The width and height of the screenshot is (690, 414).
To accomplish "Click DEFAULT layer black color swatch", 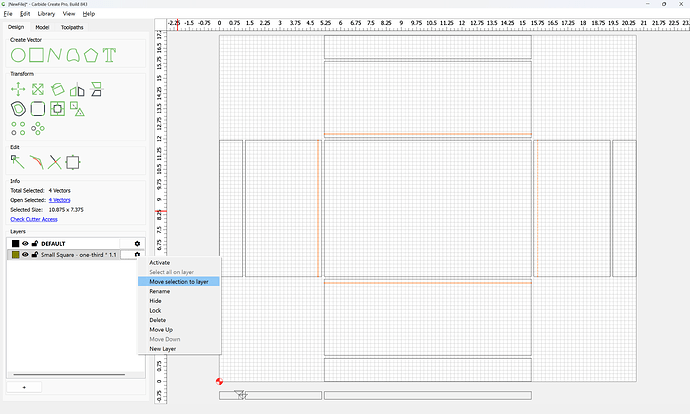I will pos(15,243).
